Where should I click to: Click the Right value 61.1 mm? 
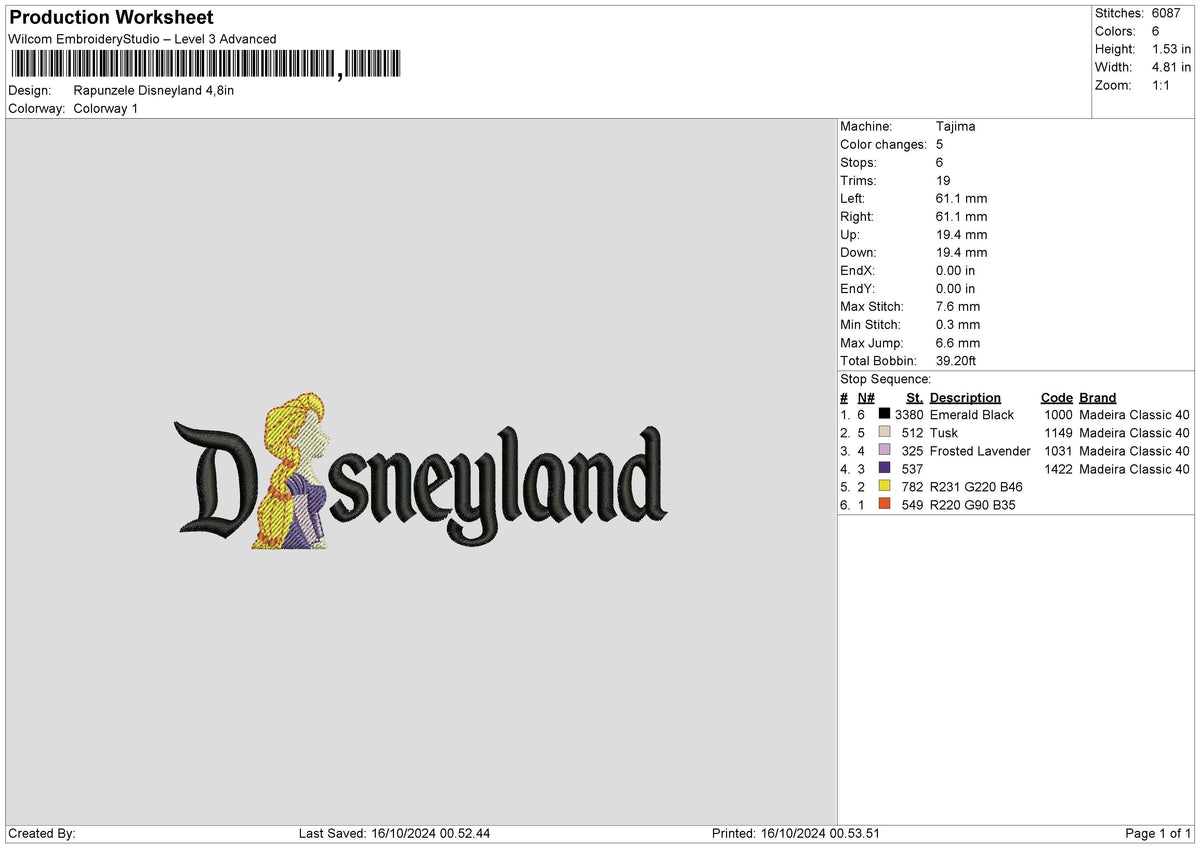(961, 216)
